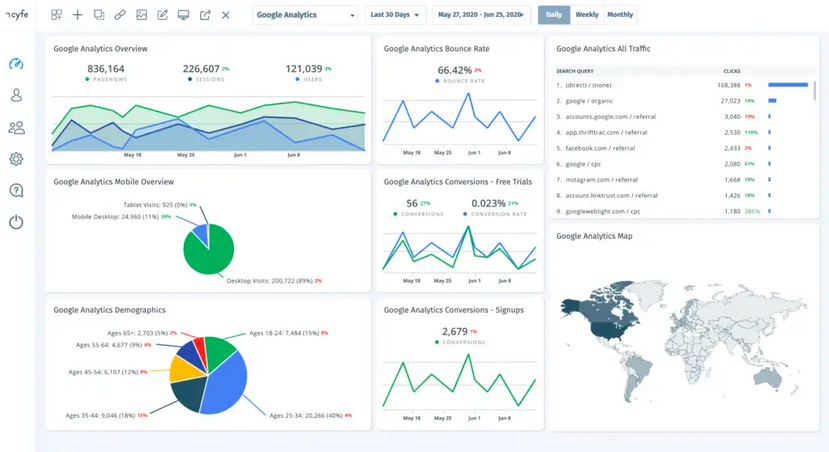
Task: Open the settings gear sidebar icon
Action: (16, 159)
